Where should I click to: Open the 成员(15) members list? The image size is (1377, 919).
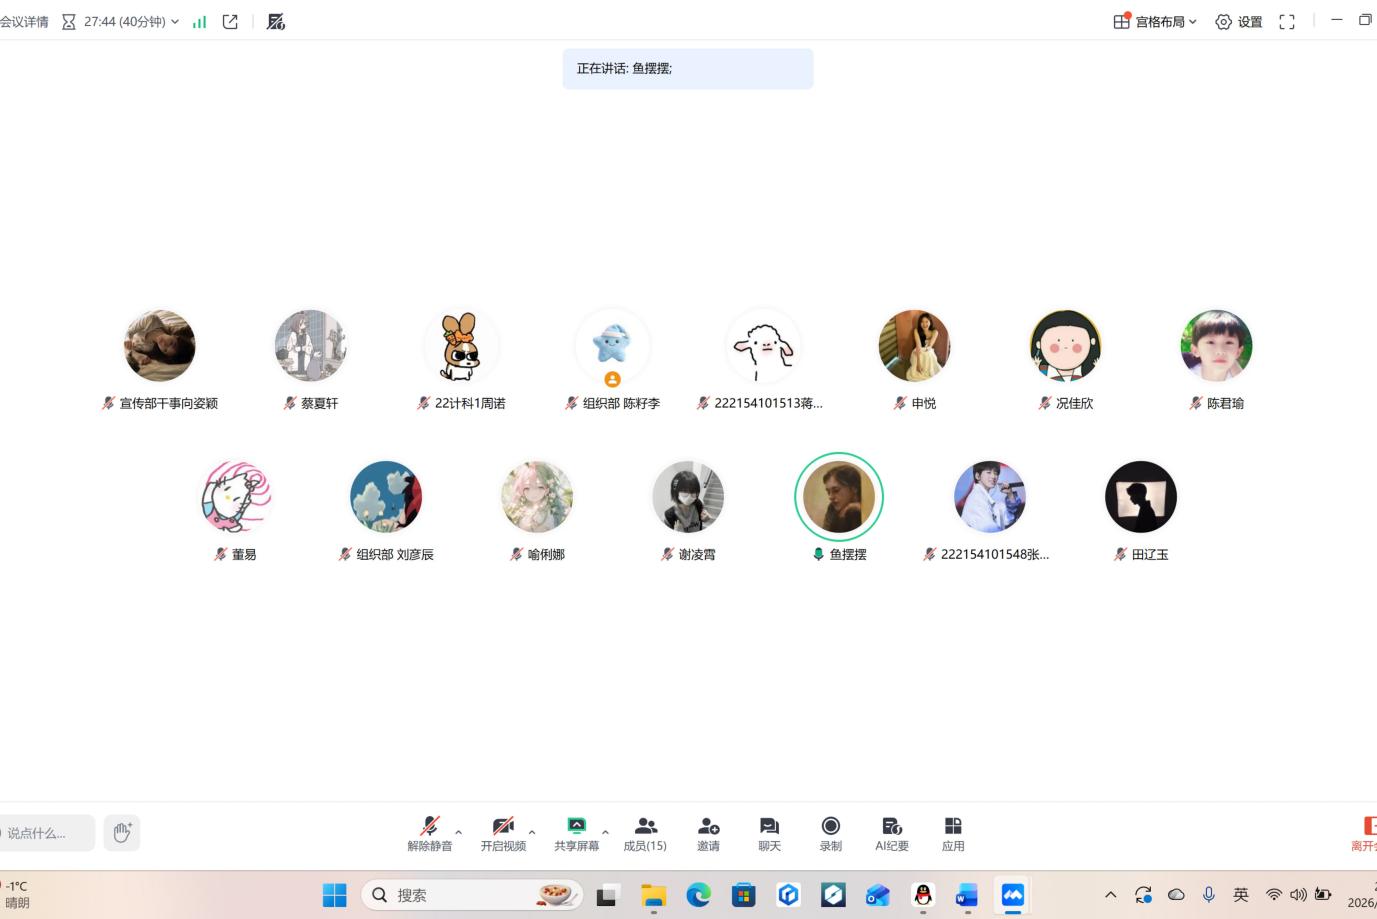[x=645, y=831]
